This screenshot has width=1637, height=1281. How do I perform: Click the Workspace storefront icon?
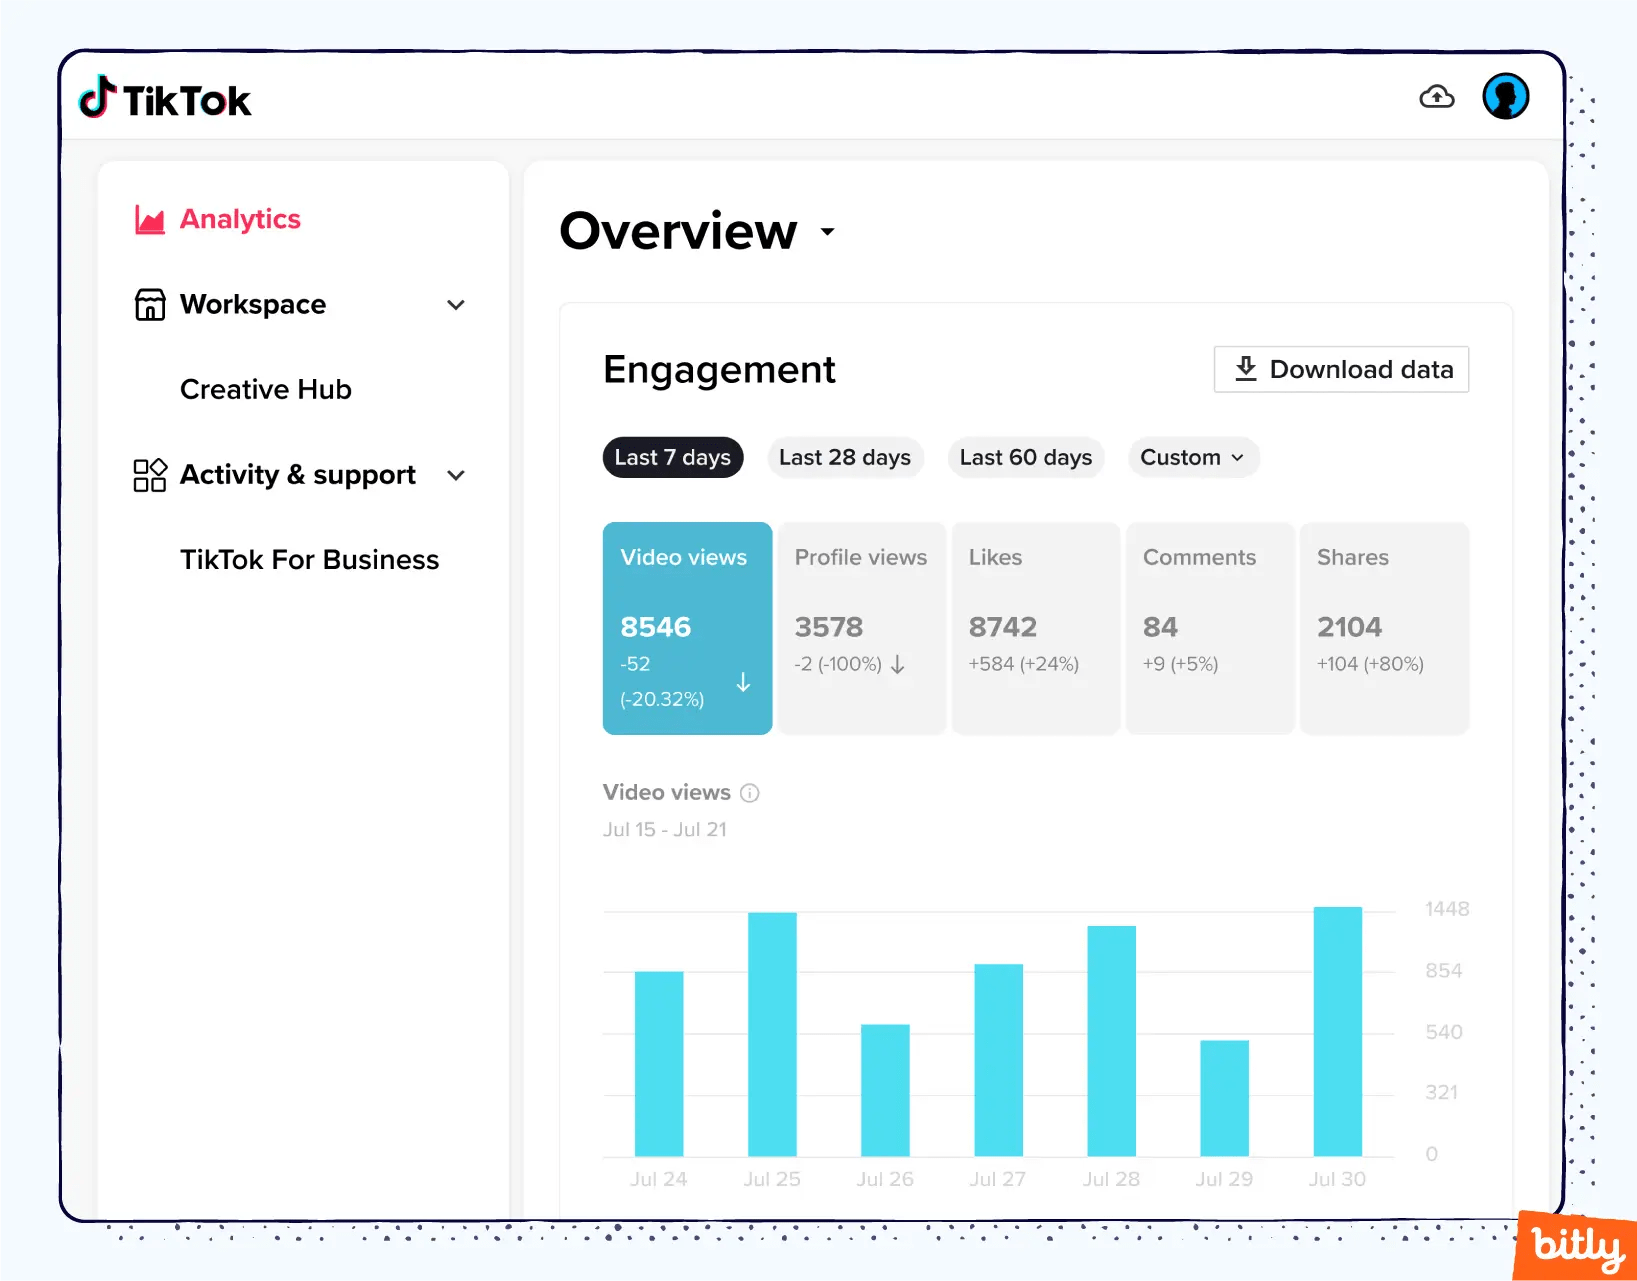pos(148,304)
